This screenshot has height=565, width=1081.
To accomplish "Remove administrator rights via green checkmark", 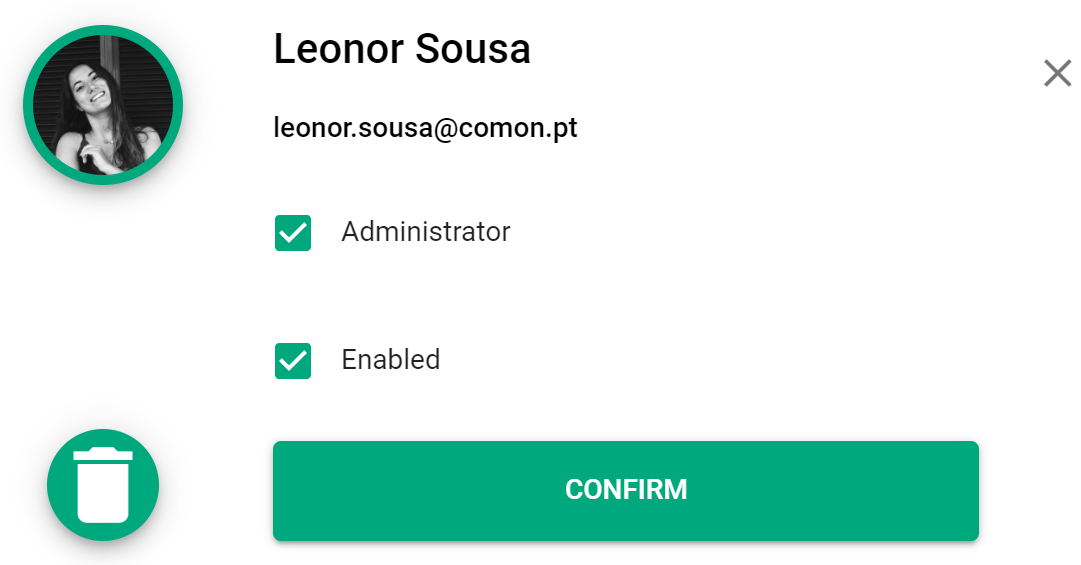I will click(x=293, y=233).
